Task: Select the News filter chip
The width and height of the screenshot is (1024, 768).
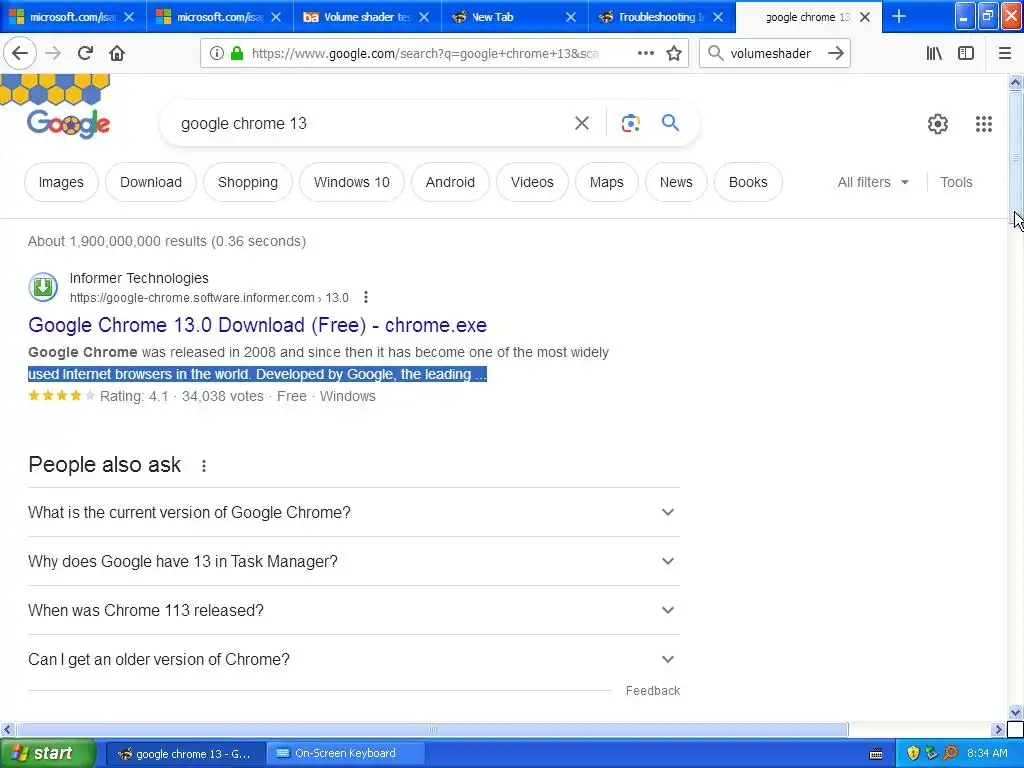Action: click(x=676, y=182)
